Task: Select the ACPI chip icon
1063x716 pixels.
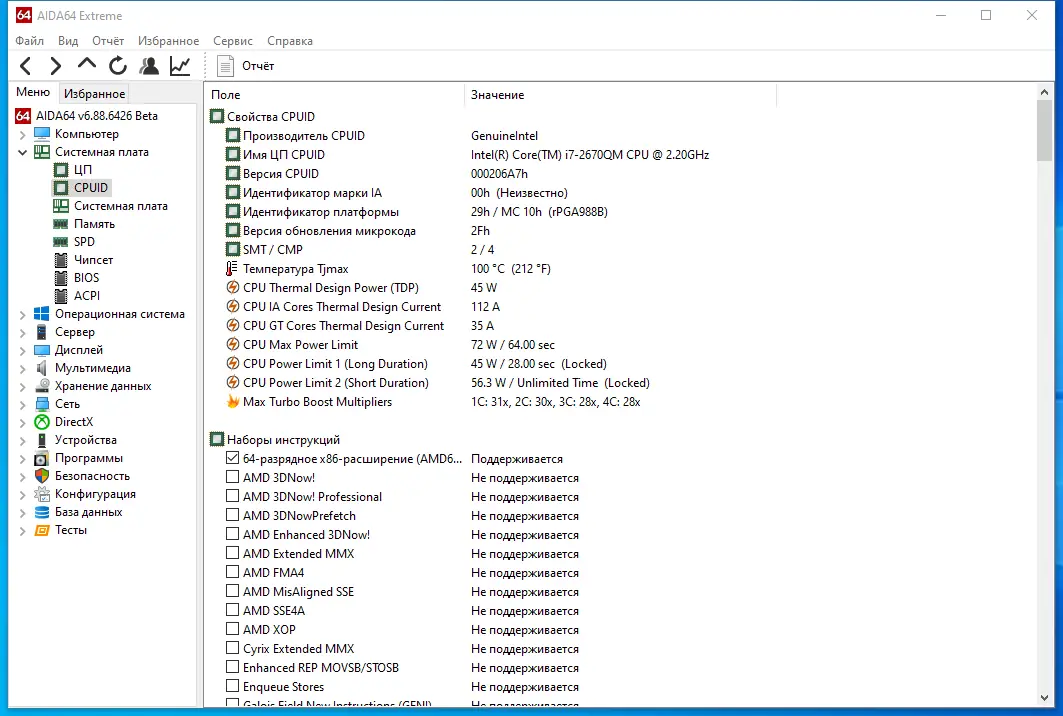Action: tap(61, 296)
